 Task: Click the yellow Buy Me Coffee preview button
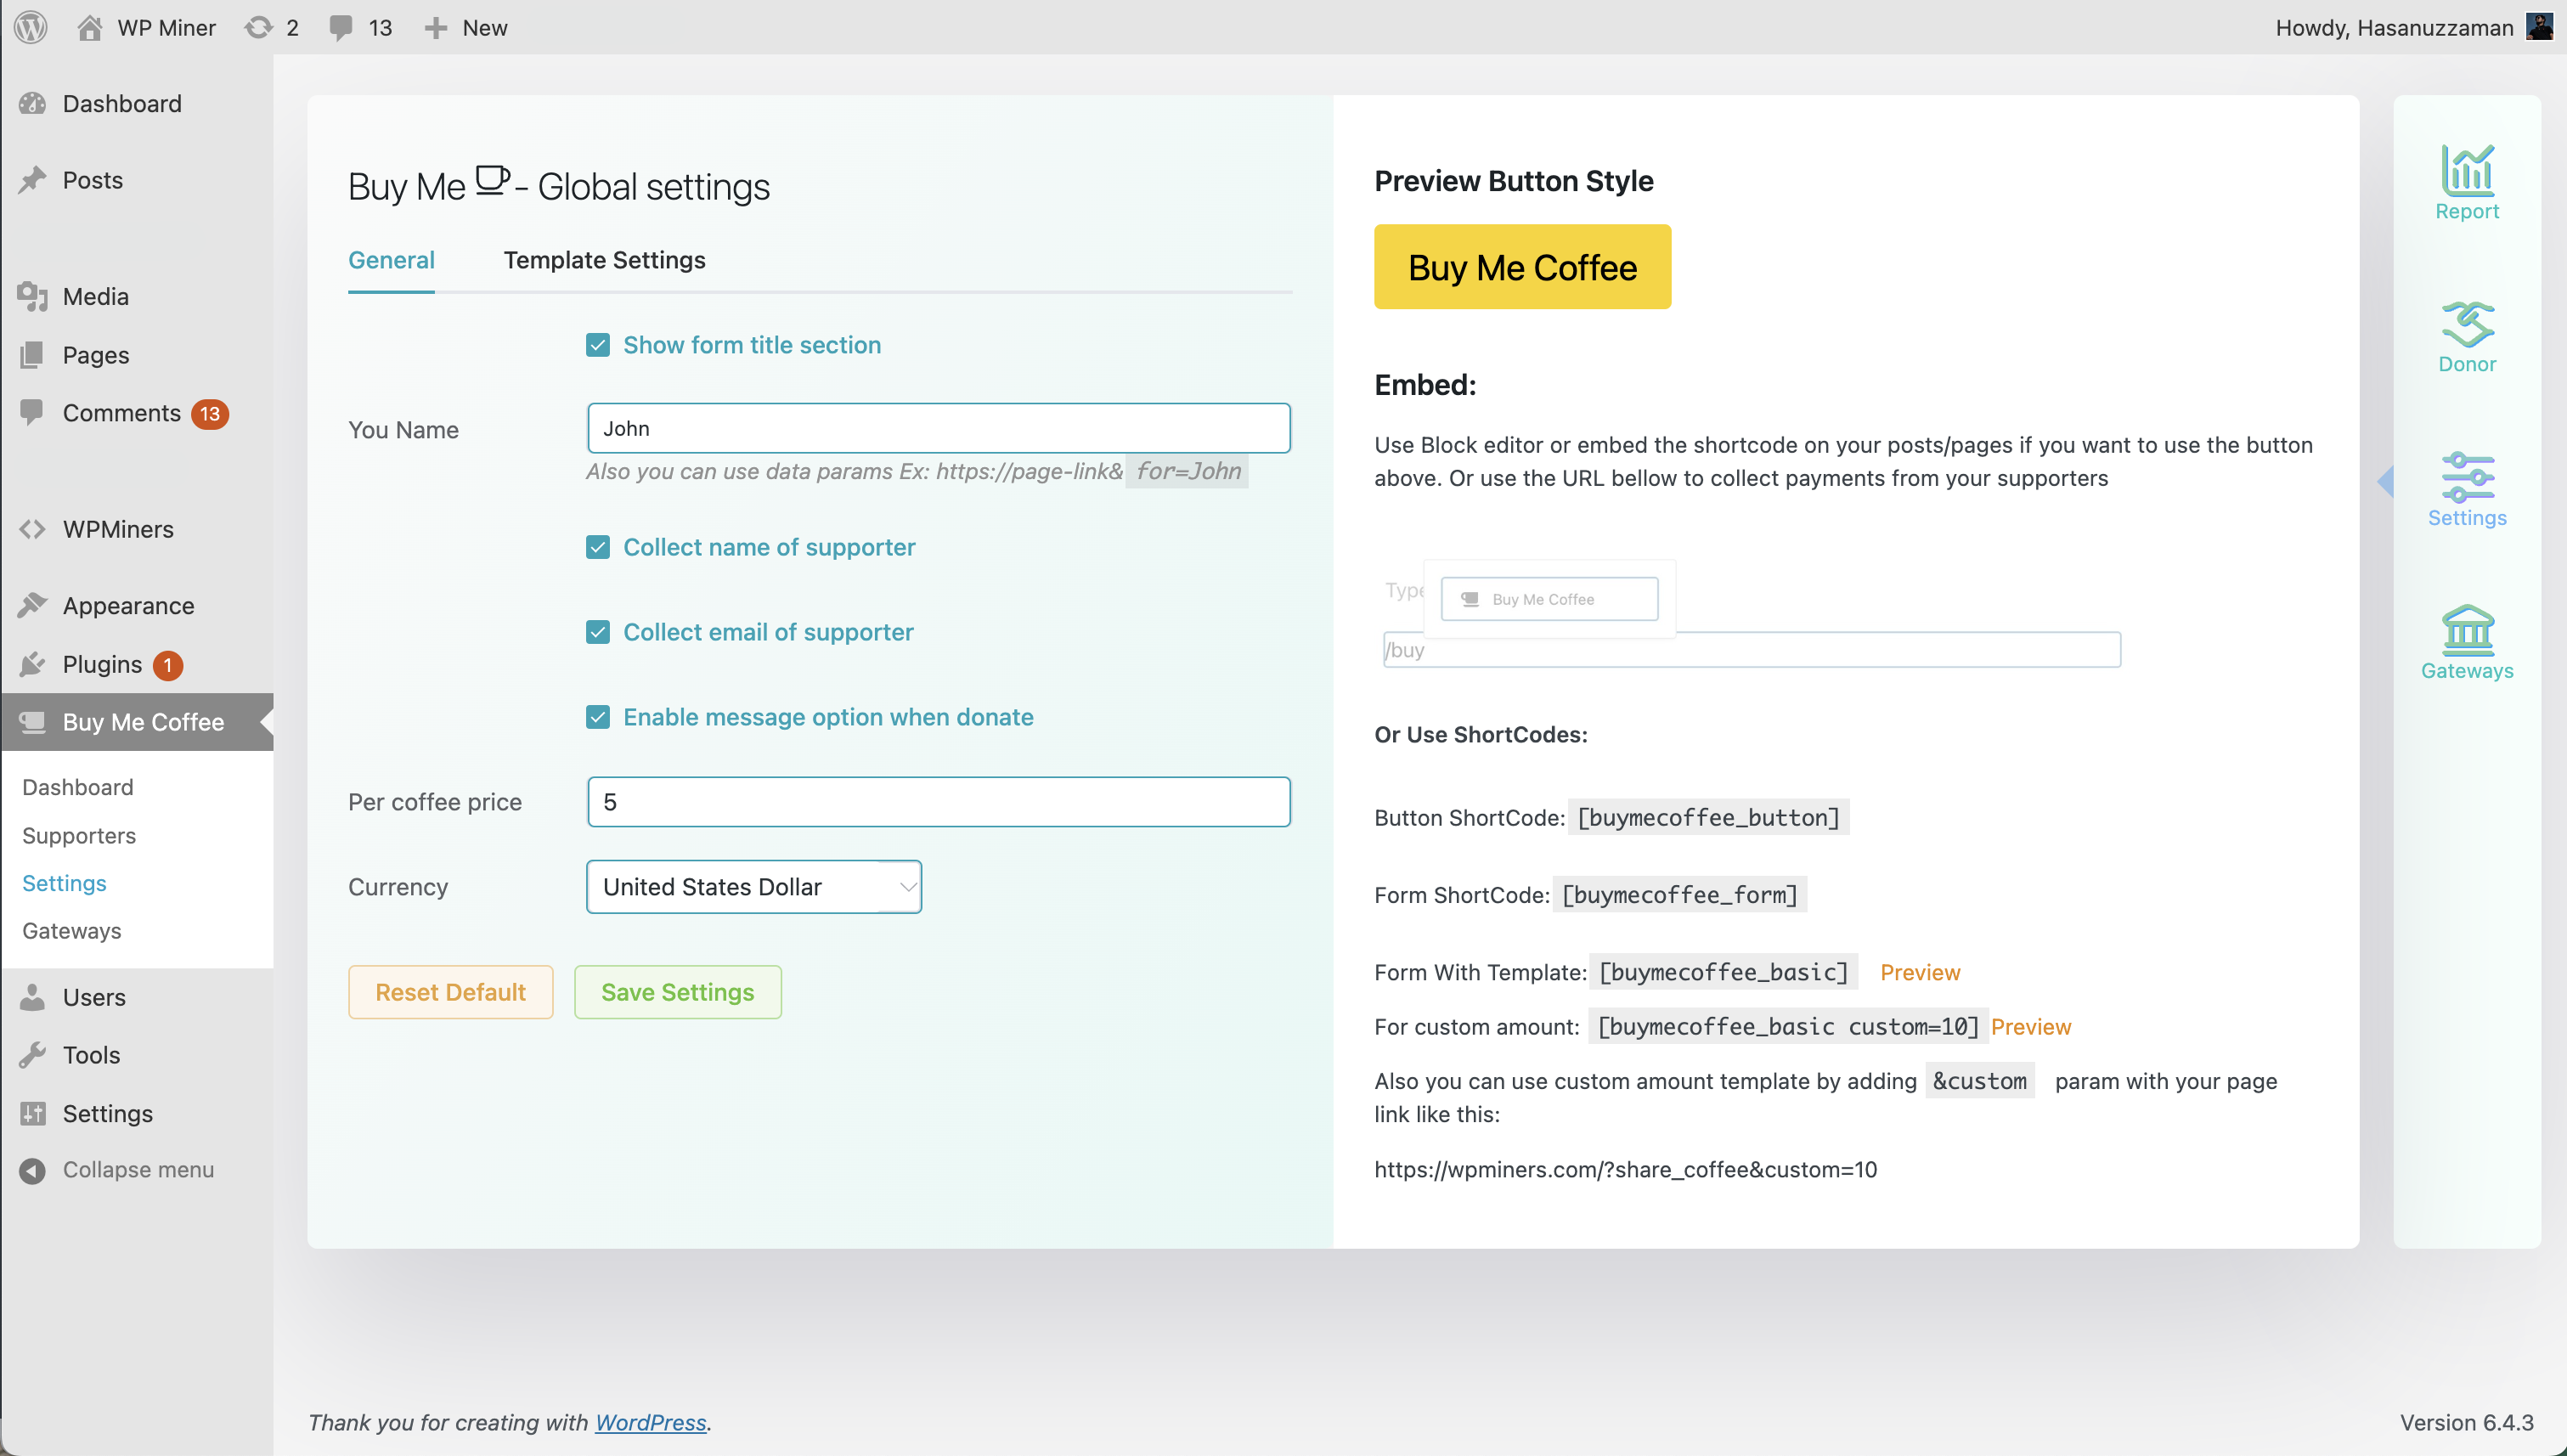[1522, 267]
